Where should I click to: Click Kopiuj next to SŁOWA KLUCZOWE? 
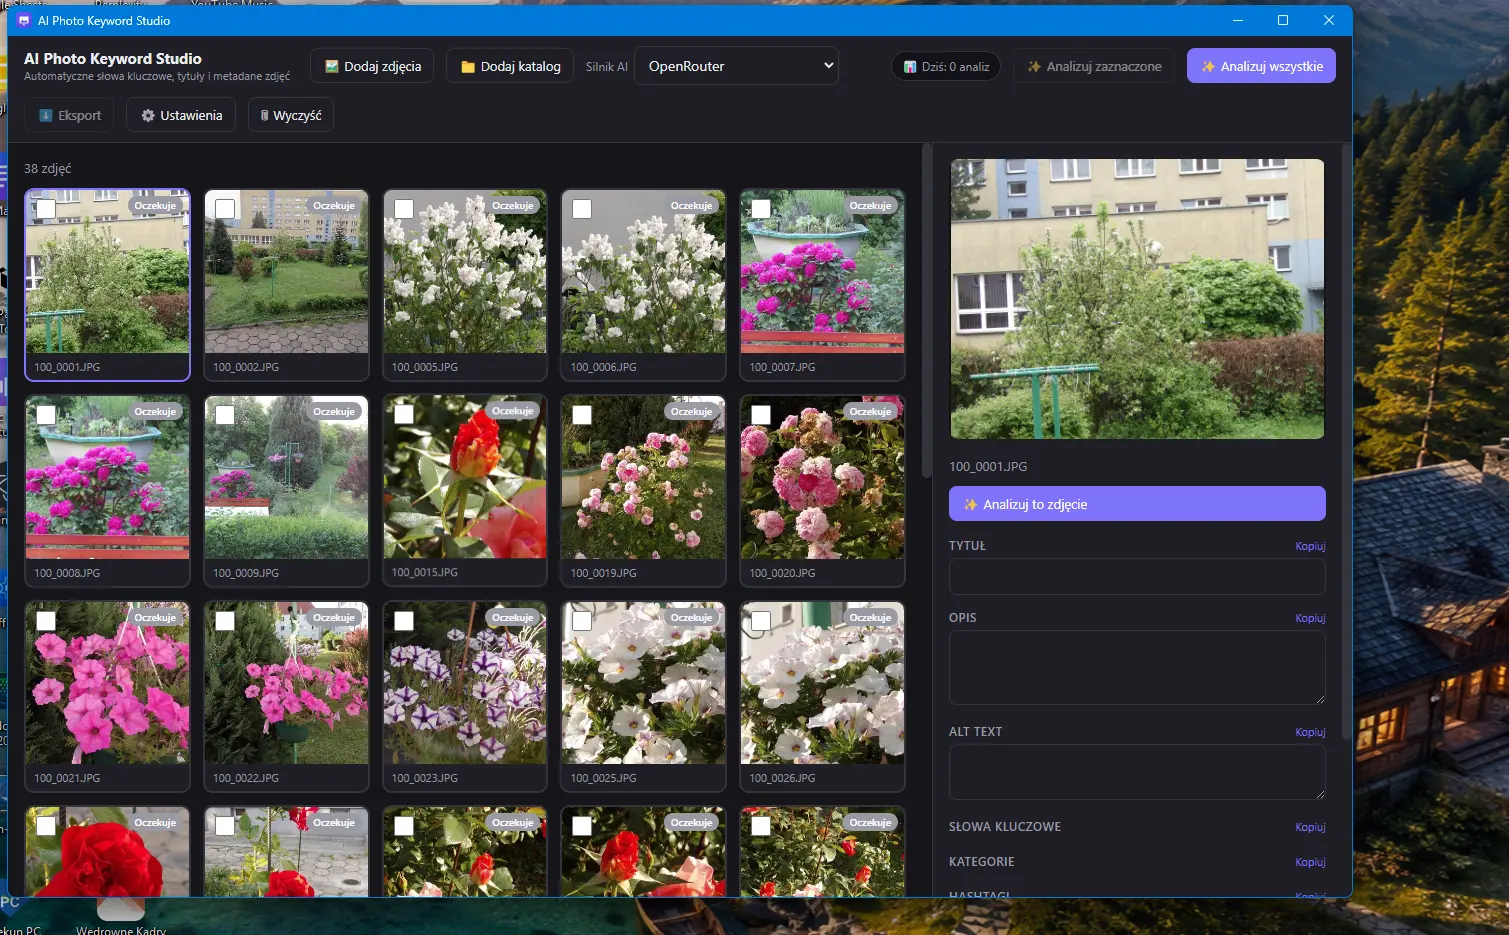click(x=1310, y=828)
